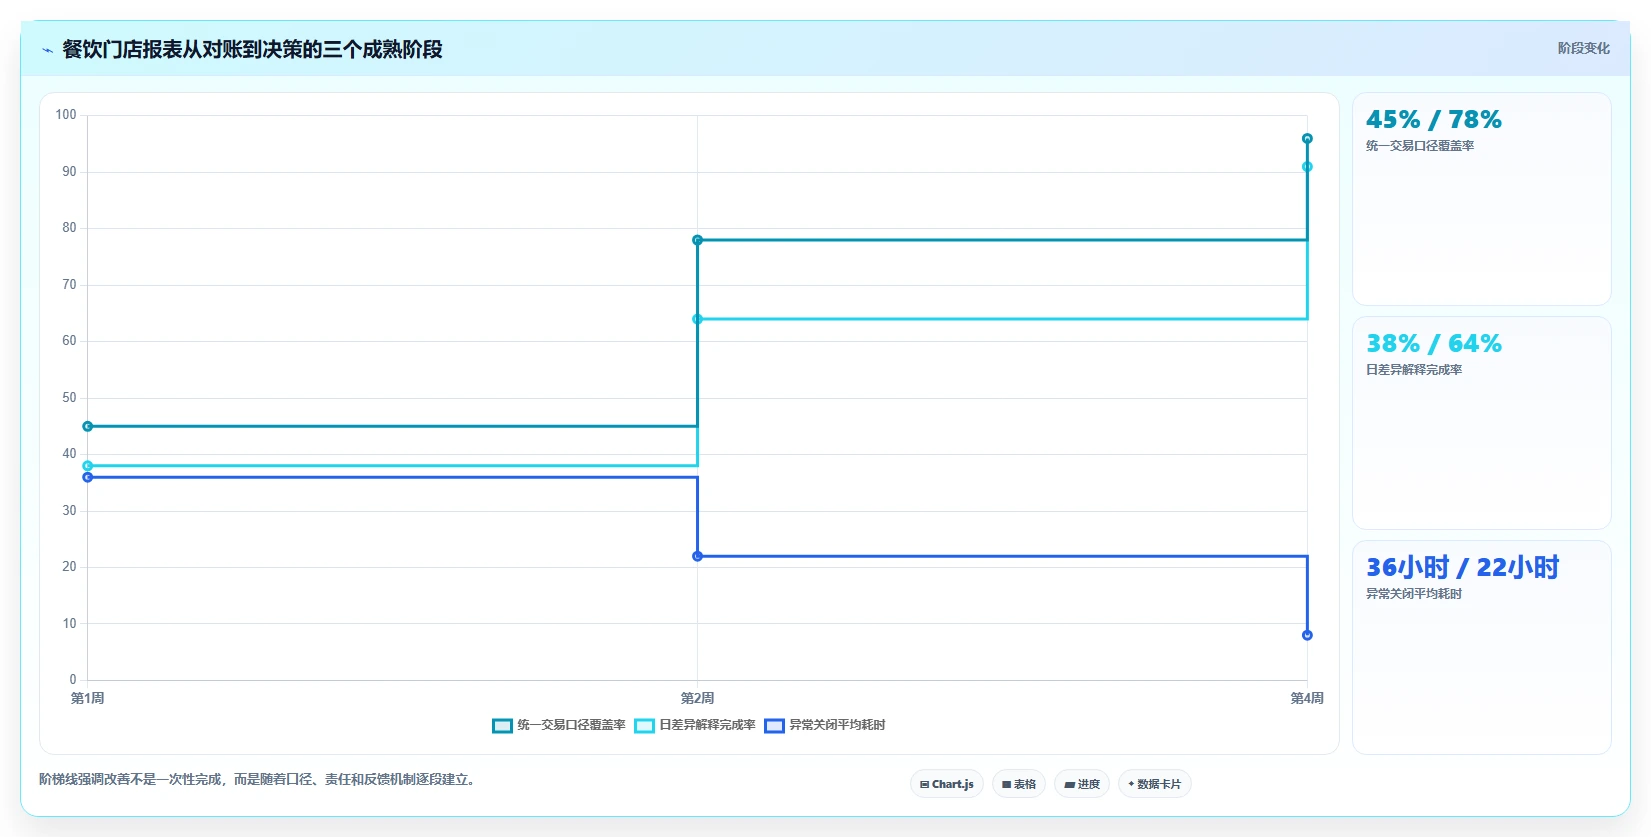Click the 第2周 x-axis label
This screenshot has height=837, width=1651.
click(697, 698)
